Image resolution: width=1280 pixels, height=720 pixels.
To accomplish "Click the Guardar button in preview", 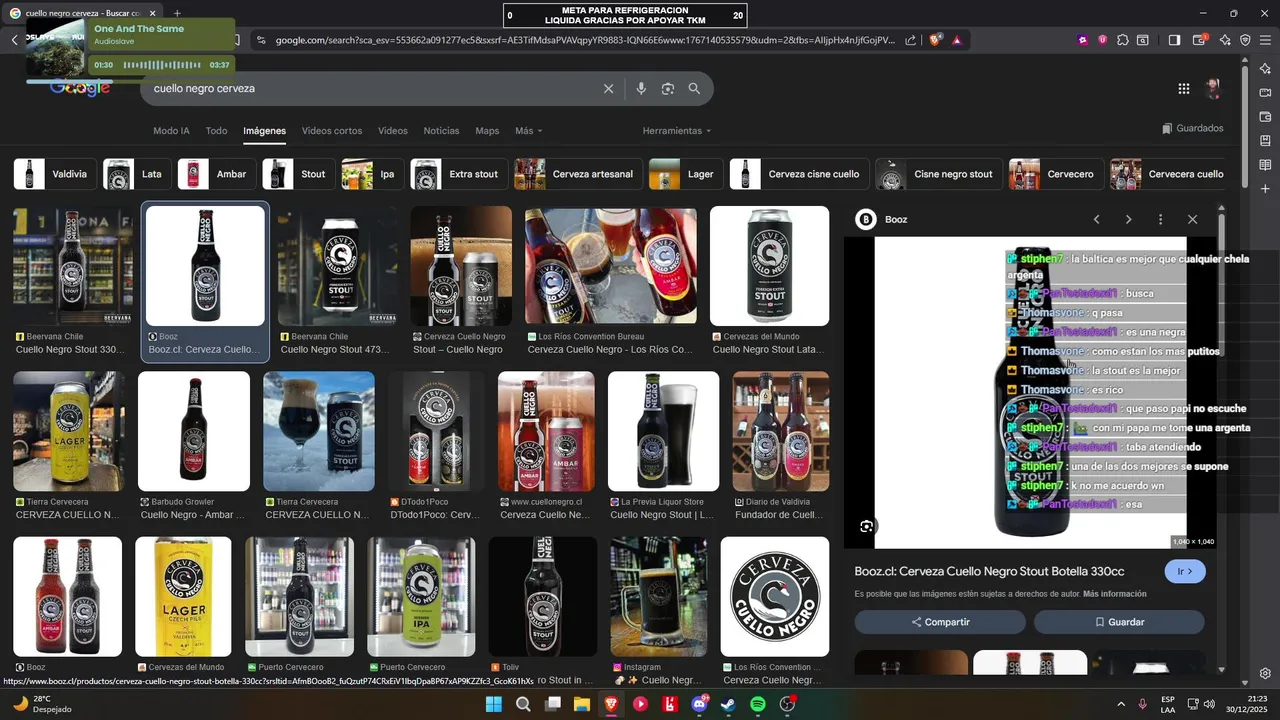I will coord(1119,622).
